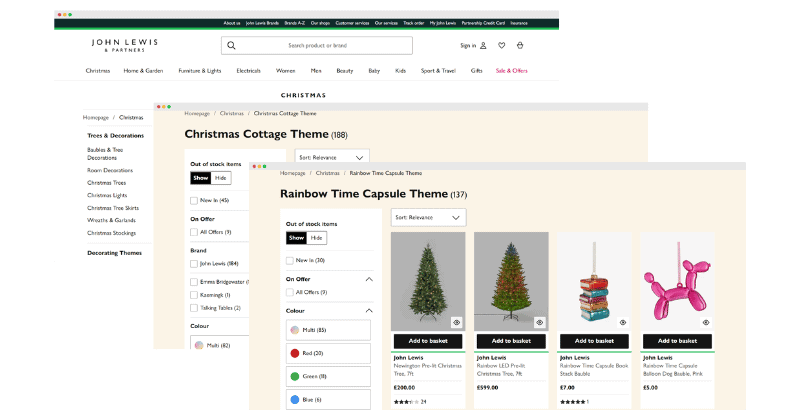The image size is (800, 420).
Task: Open the Home & Garden menu
Action: [143, 71]
